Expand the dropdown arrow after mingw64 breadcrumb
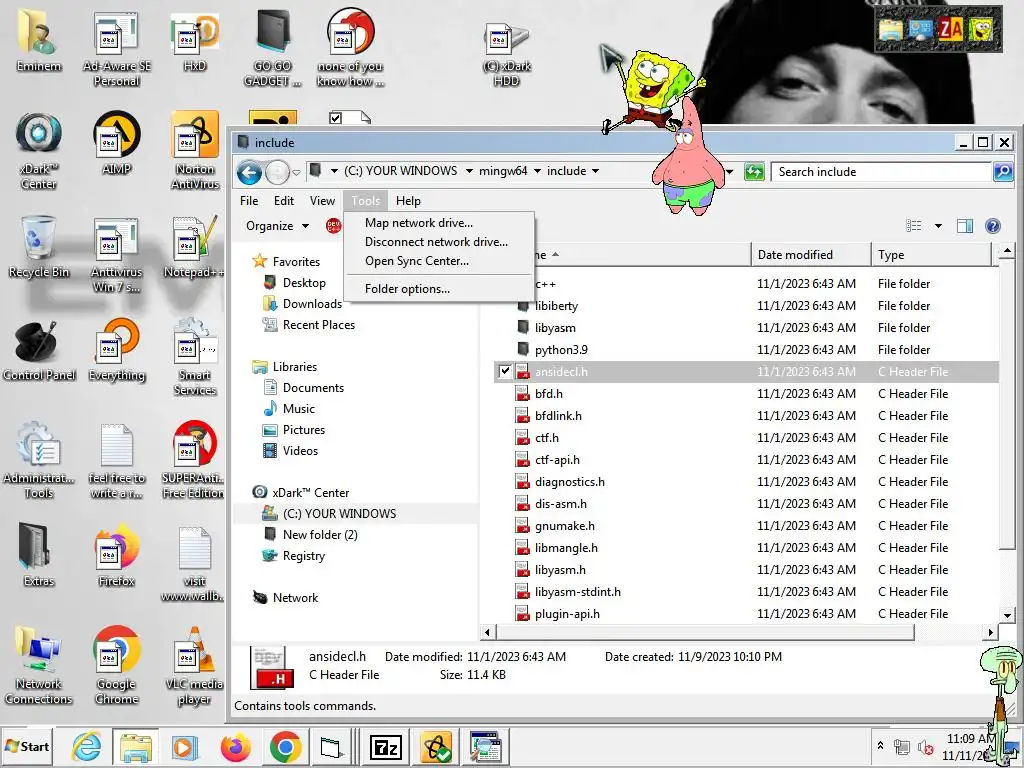Screen dimensions: 1024x768 [x=537, y=171]
